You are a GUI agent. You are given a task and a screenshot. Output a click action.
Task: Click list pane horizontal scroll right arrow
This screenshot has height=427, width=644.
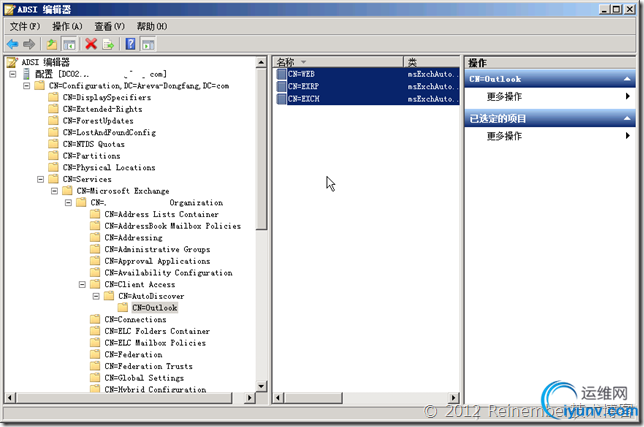pyautogui.click(x=453, y=397)
